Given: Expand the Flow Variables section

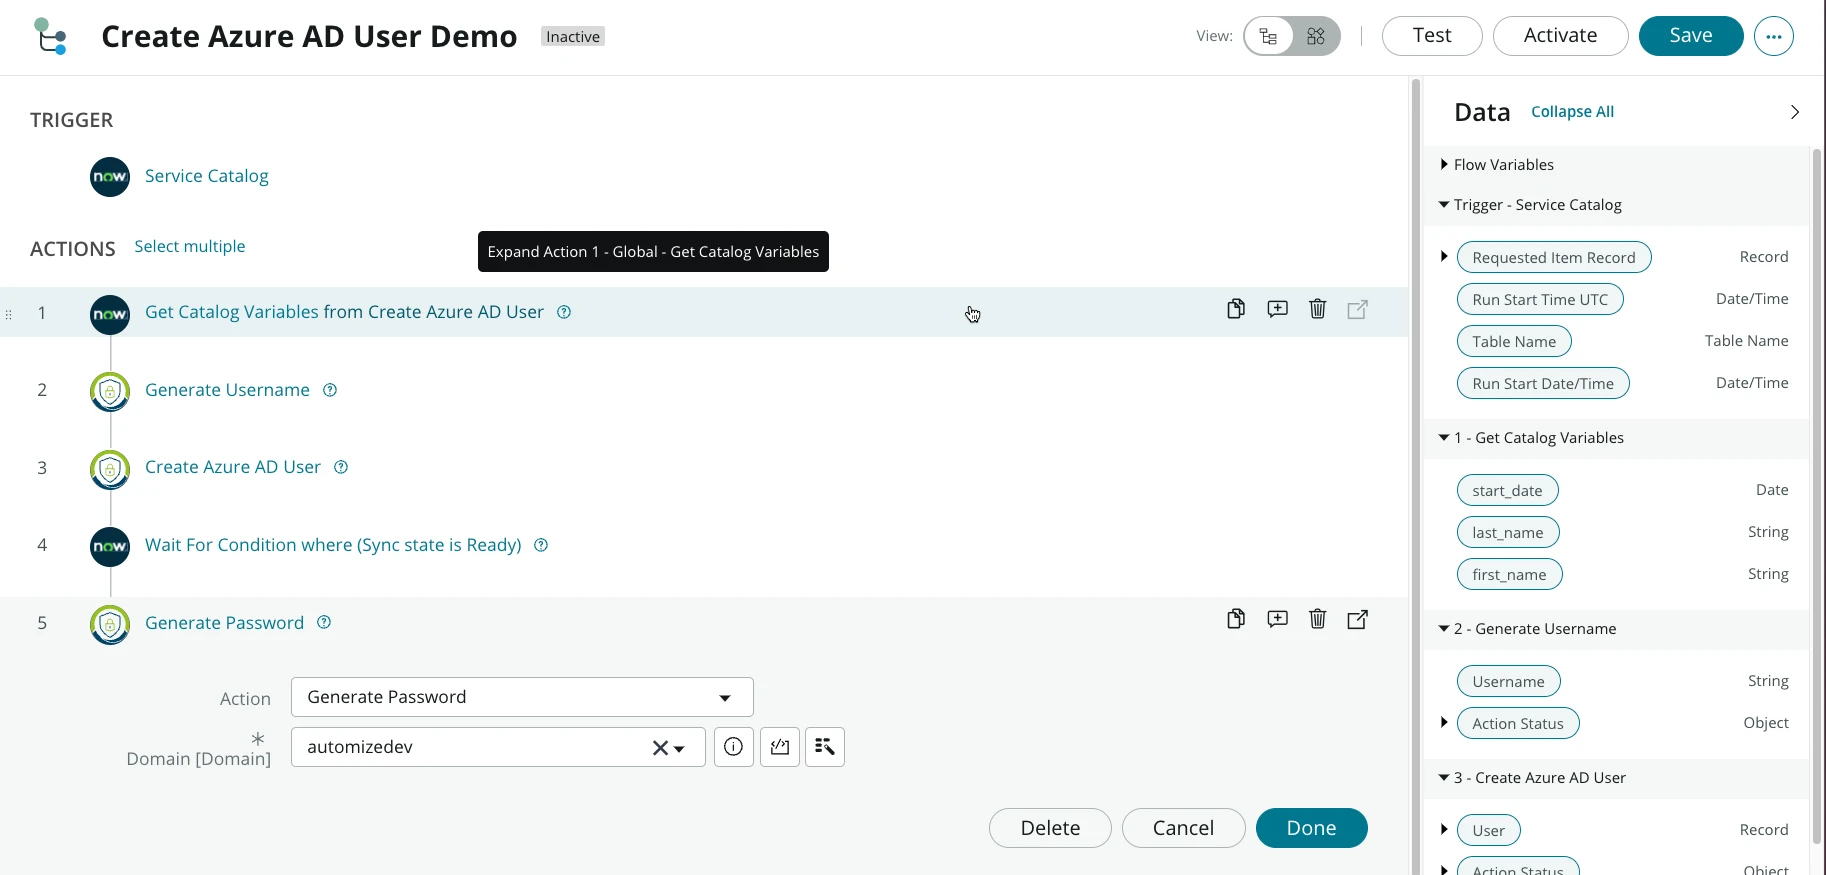Looking at the screenshot, I should (x=1444, y=165).
